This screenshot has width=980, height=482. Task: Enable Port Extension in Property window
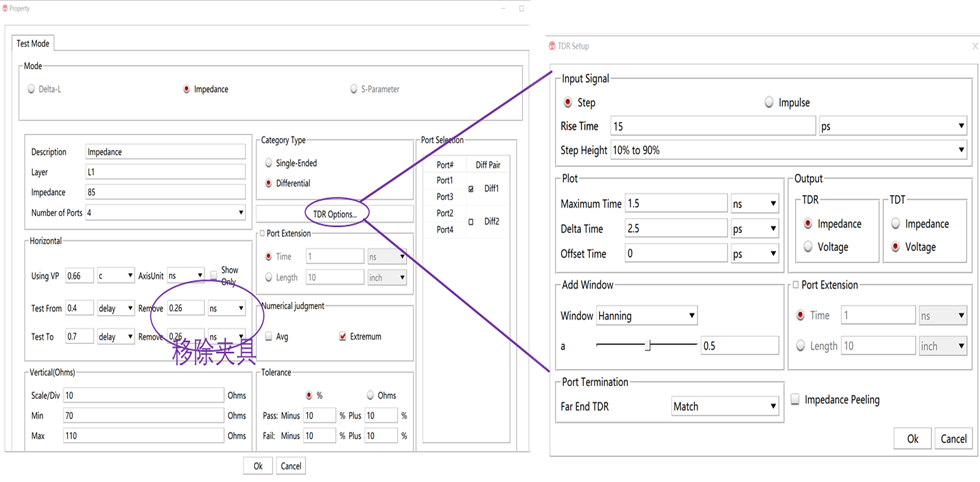point(262,233)
